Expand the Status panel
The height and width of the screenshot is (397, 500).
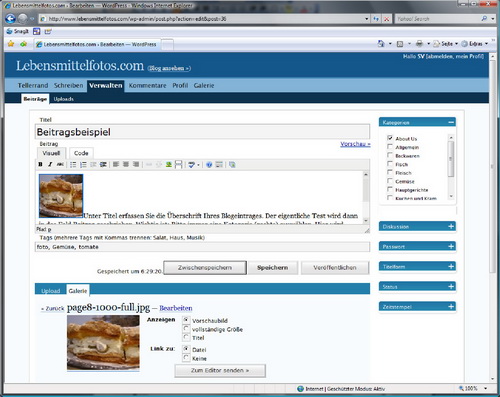point(451,286)
